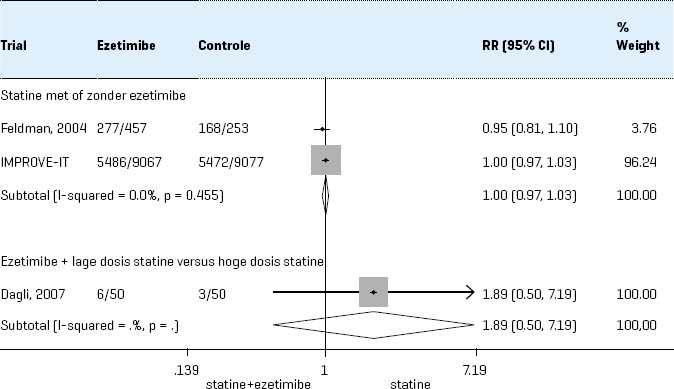Click the wide Dagli subtotal diamond
Screen dimensions: 674x389
pyautogui.click(x=373, y=325)
